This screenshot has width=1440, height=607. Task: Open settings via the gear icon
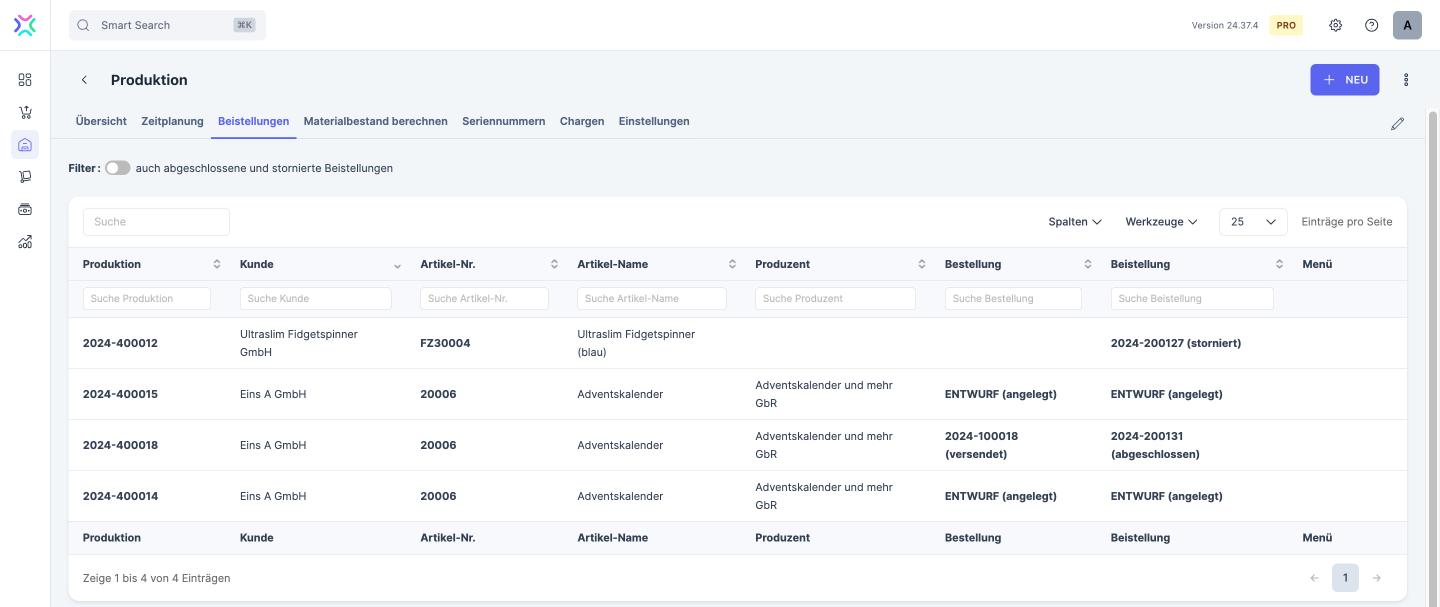pyautogui.click(x=1335, y=25)
